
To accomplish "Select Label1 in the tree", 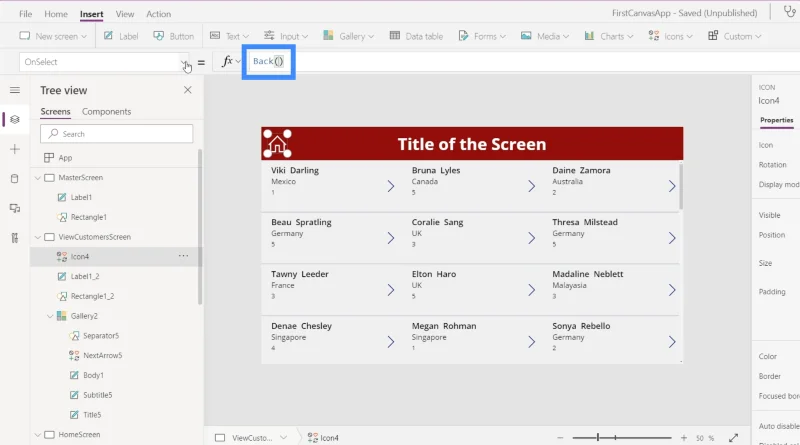I will click(x=81, y=197).
